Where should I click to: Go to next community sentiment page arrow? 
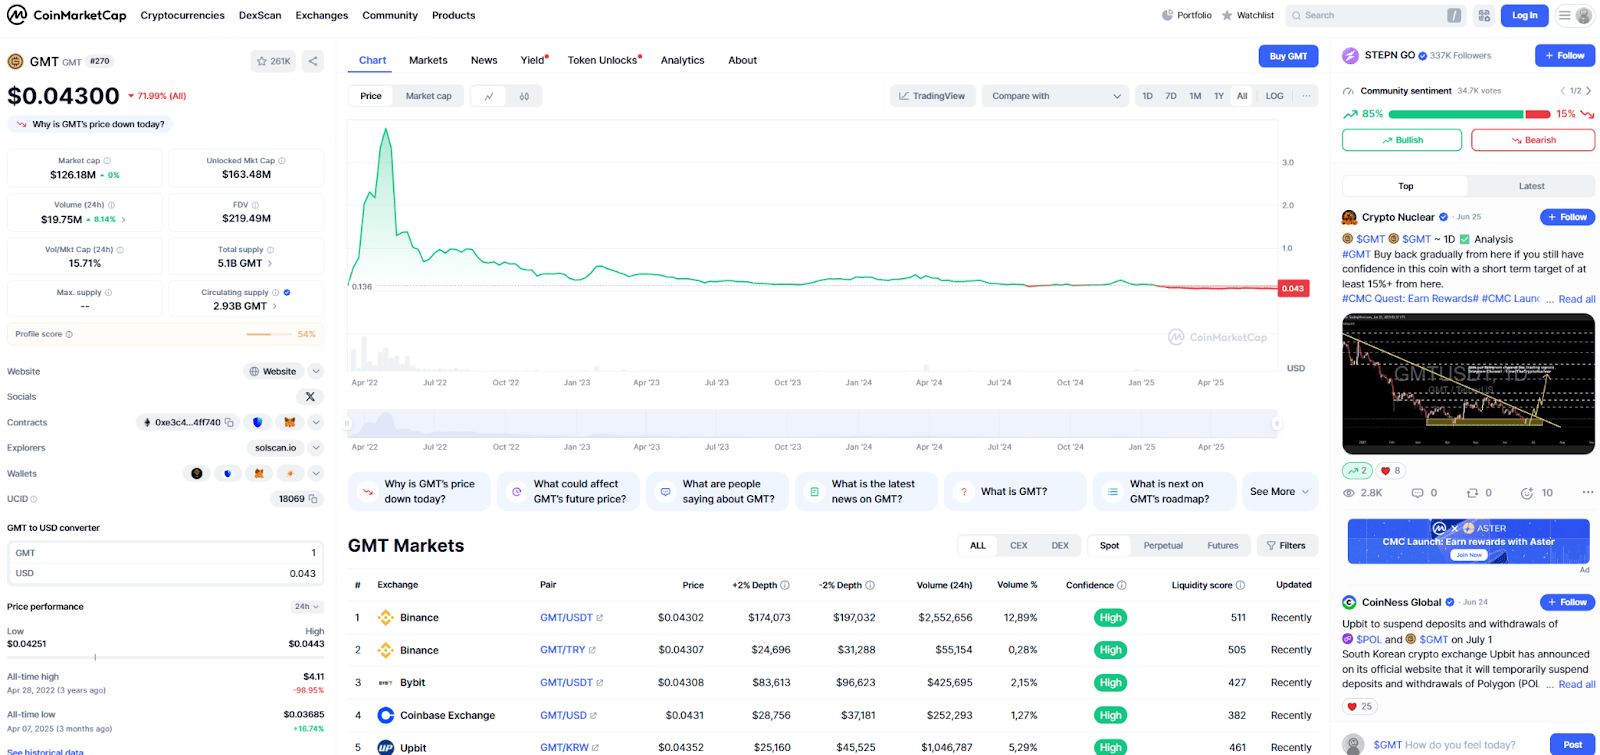[1588, 91]
